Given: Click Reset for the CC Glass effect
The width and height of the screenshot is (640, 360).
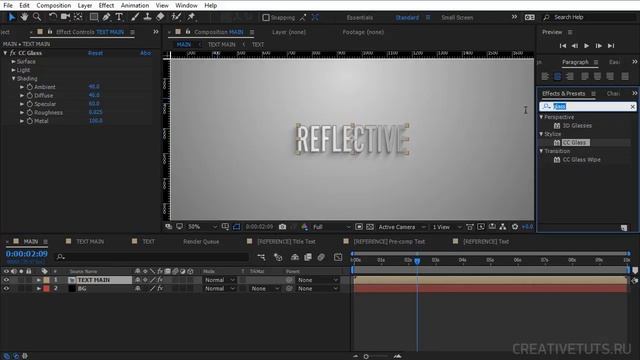Looking at the screenshot, I should [96, 53].
